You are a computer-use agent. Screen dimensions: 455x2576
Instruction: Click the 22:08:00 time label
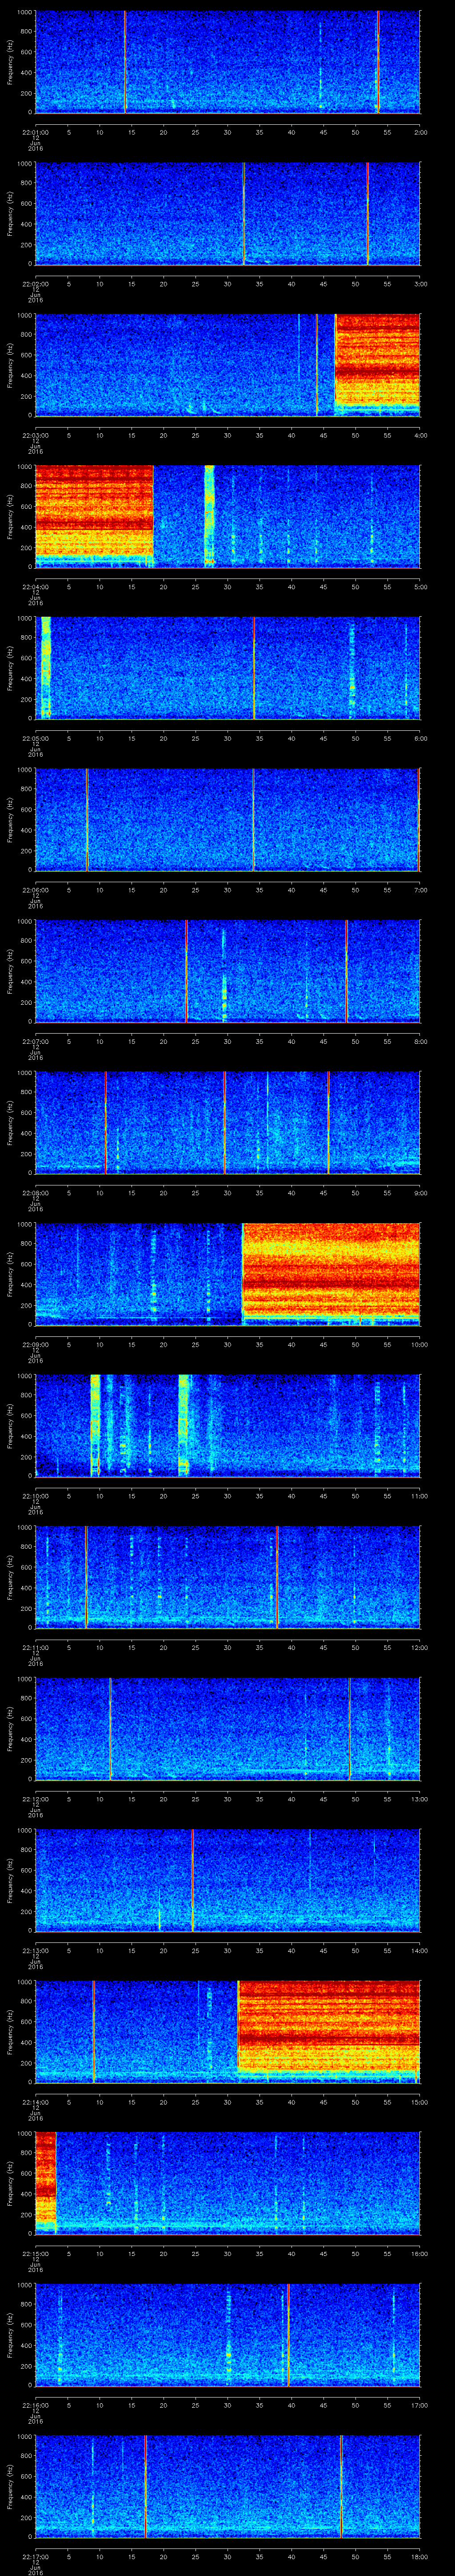tap(35, 1192)
